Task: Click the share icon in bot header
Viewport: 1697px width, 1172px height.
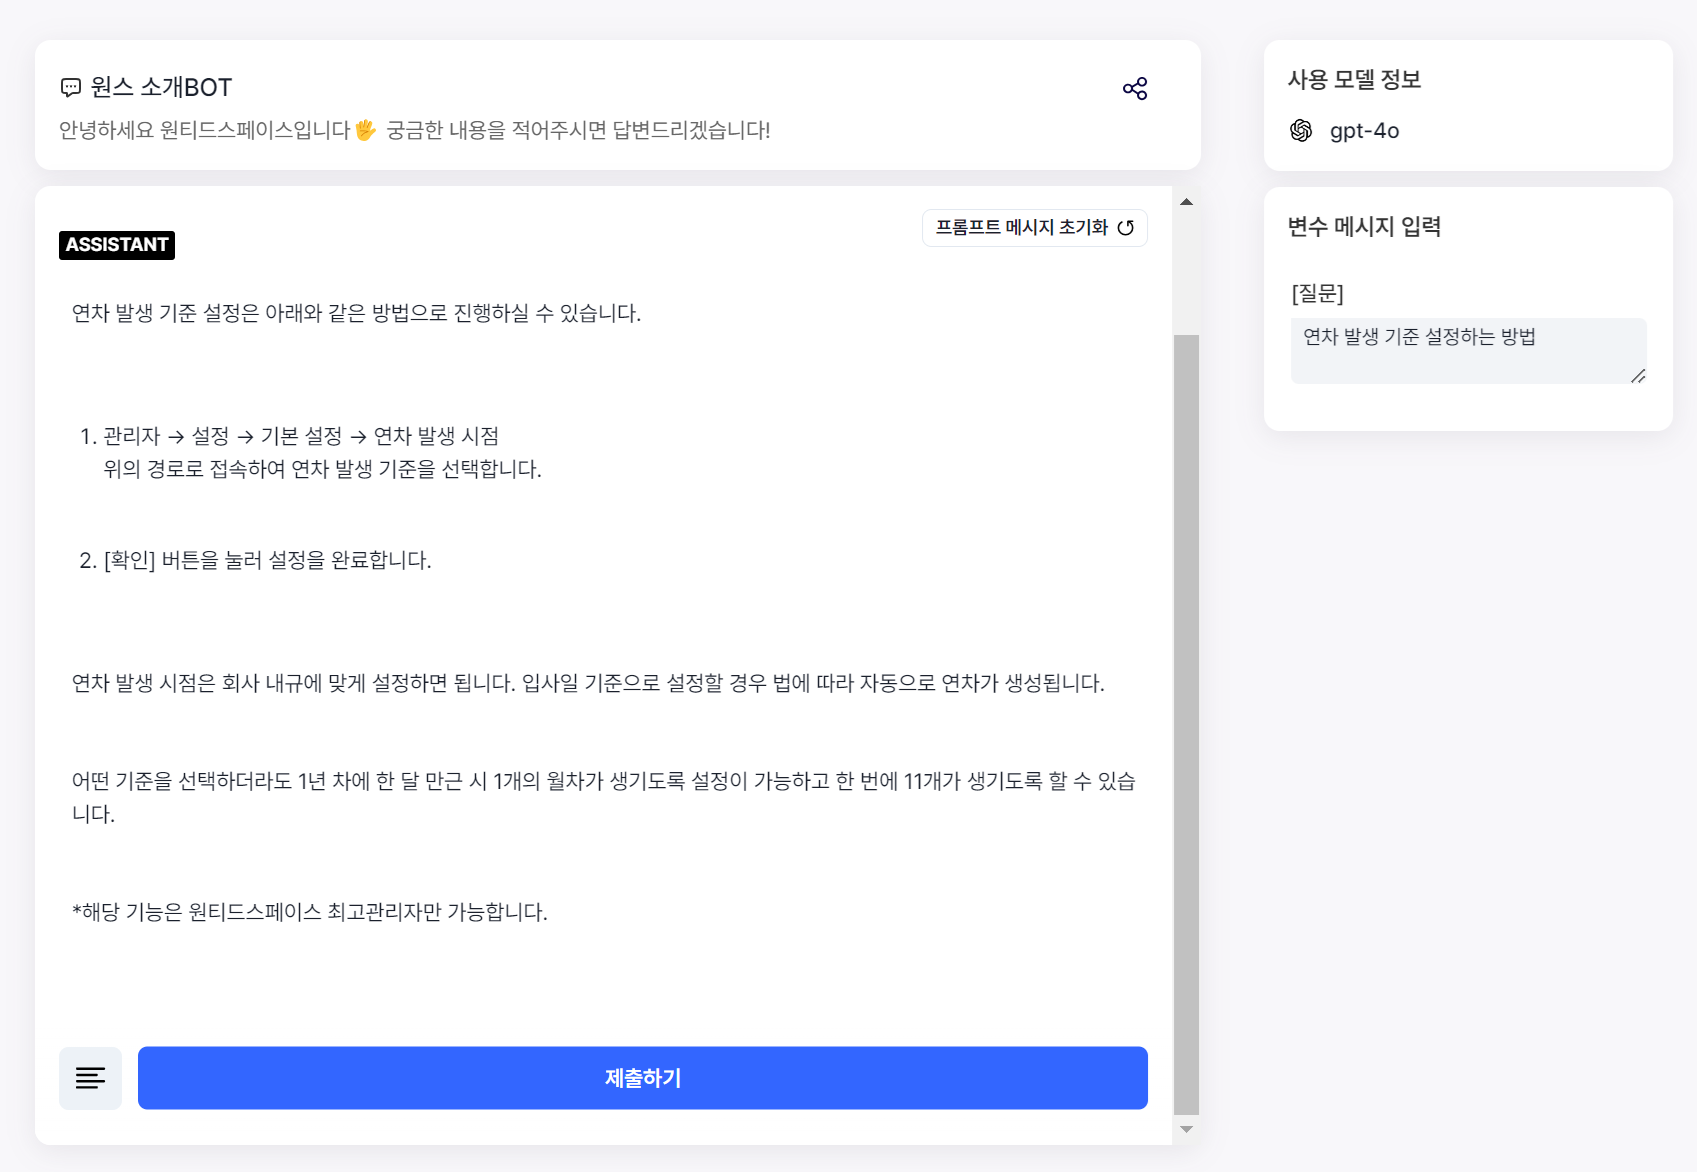Action: tap(1135, 89)
